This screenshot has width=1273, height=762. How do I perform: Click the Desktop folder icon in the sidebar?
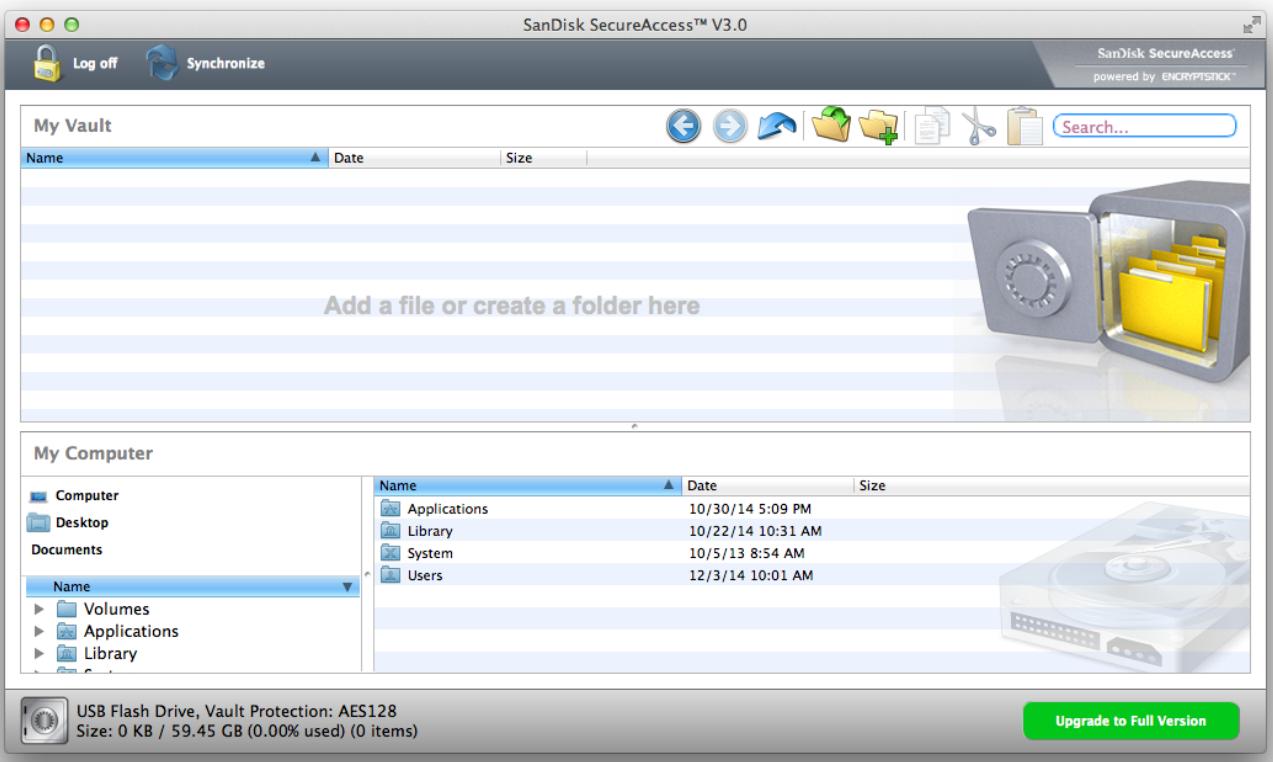[38, 523]
